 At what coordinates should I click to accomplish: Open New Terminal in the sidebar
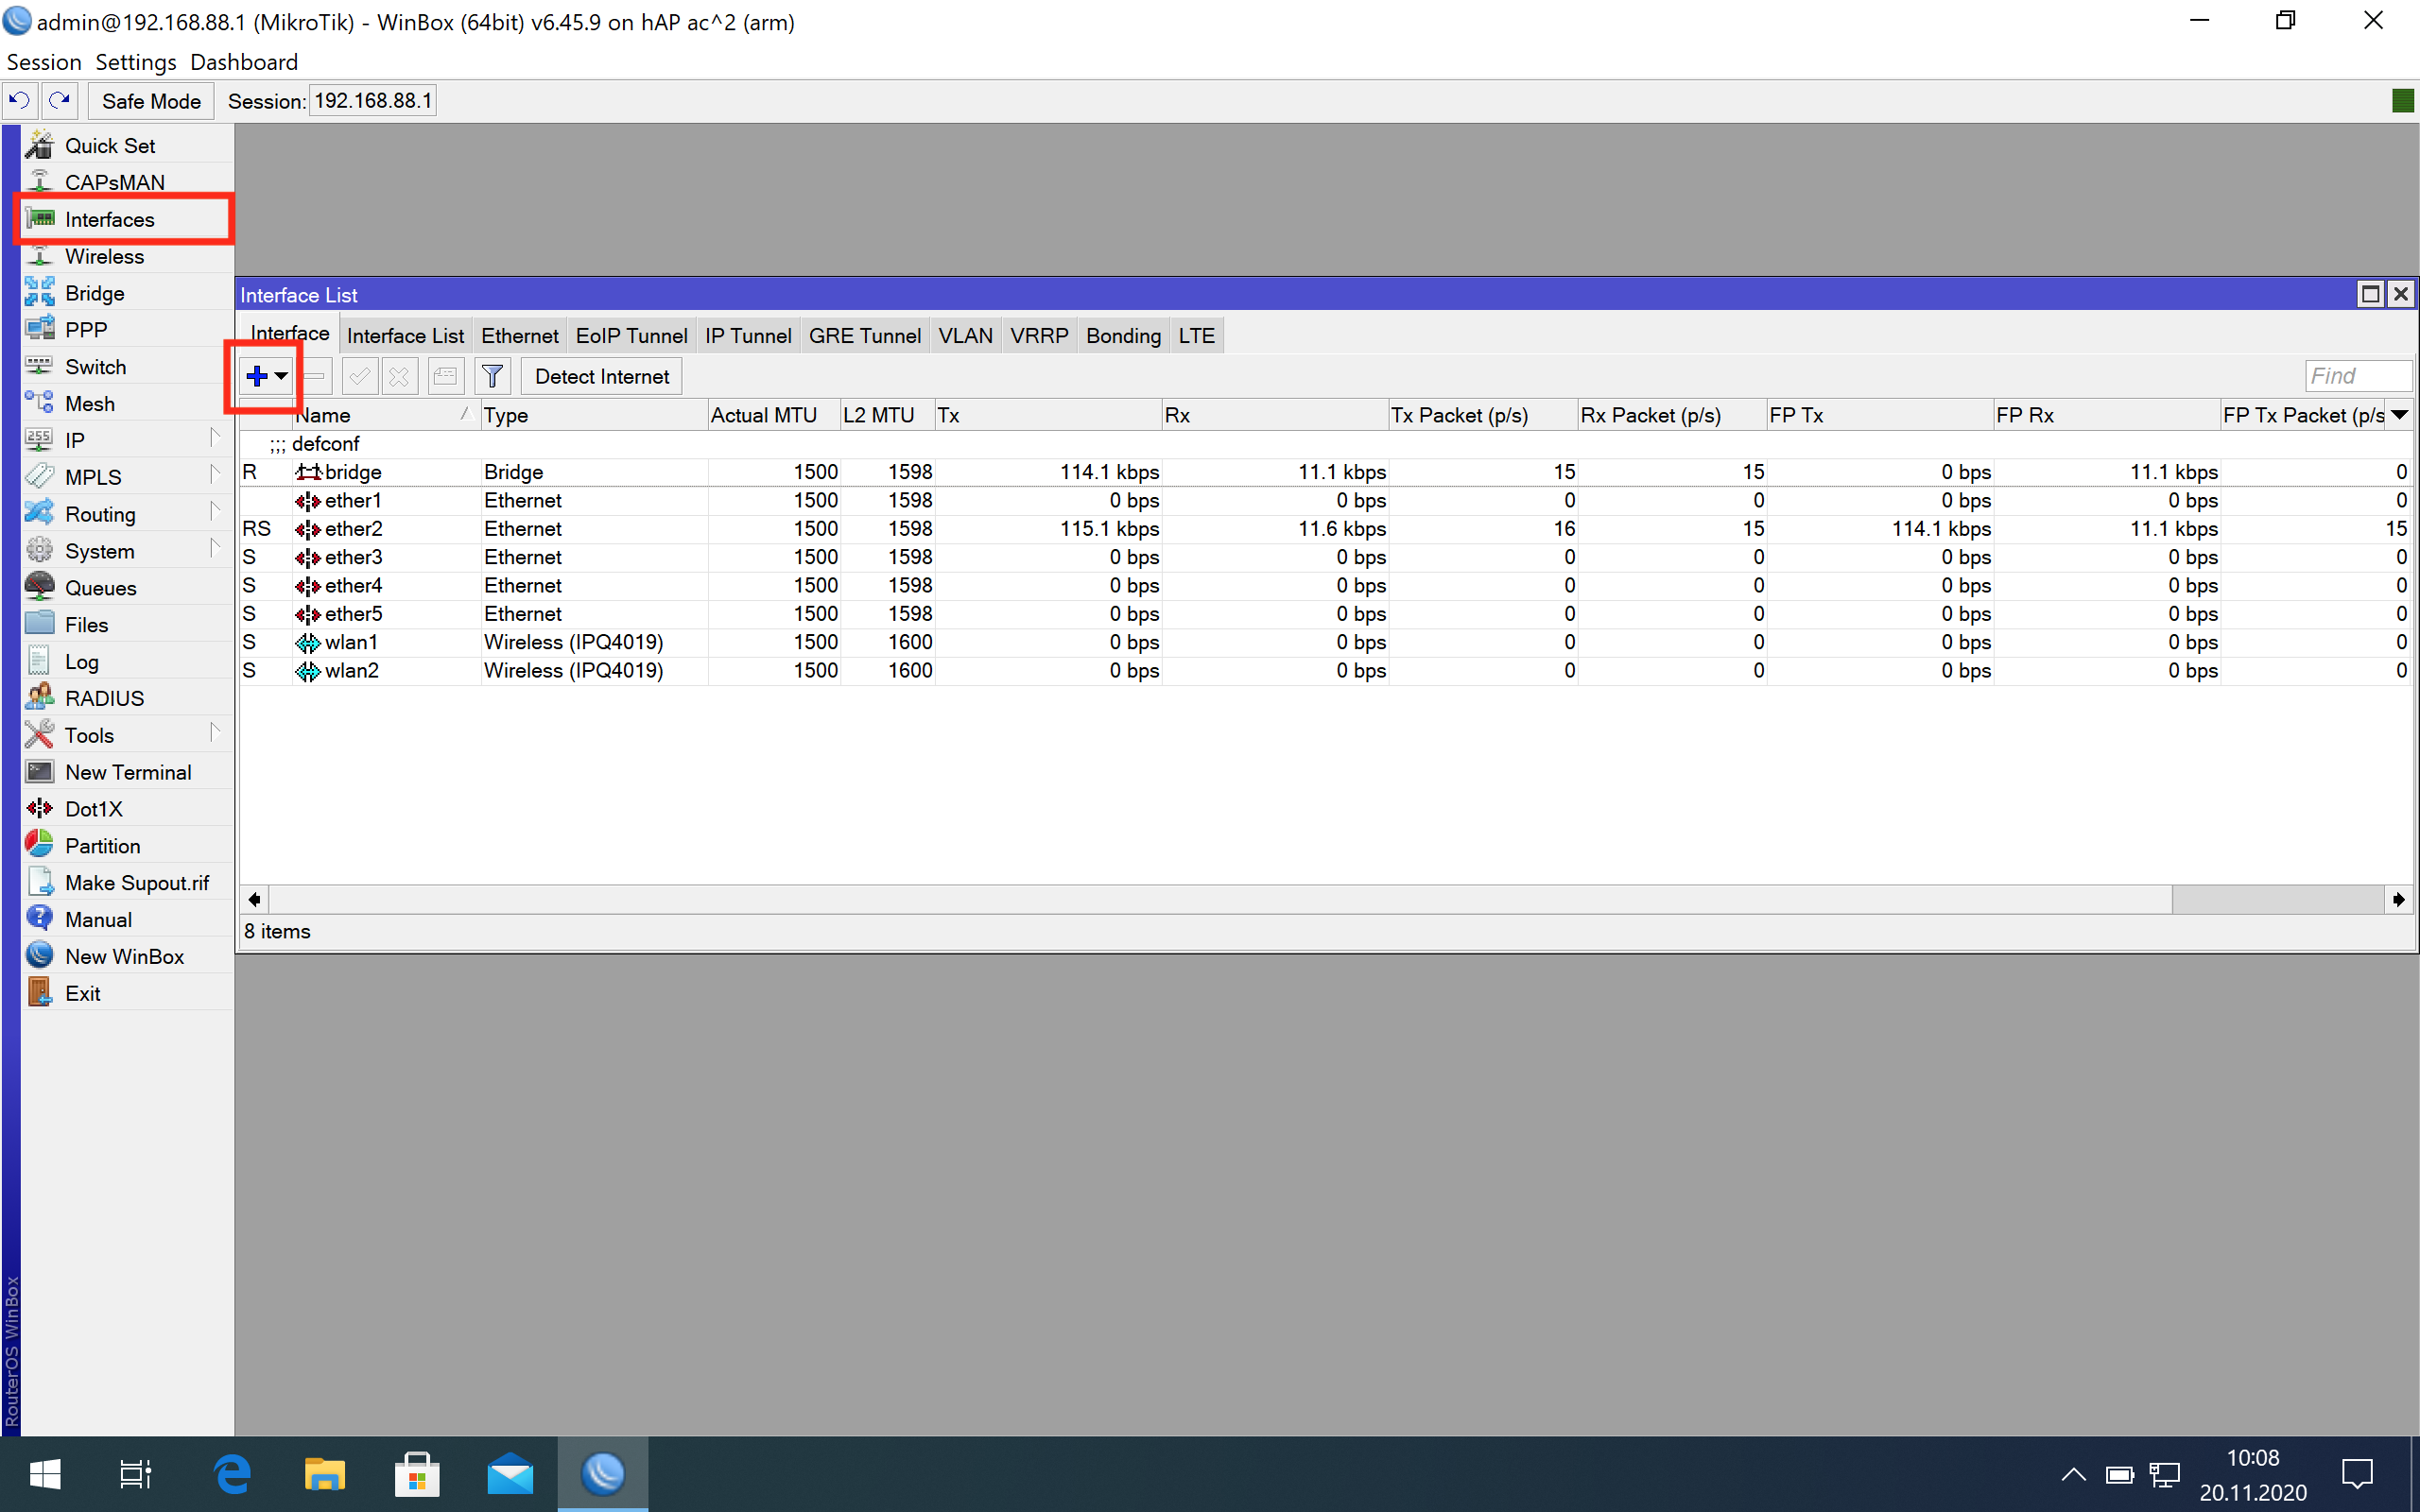click(x=127, y=772)
